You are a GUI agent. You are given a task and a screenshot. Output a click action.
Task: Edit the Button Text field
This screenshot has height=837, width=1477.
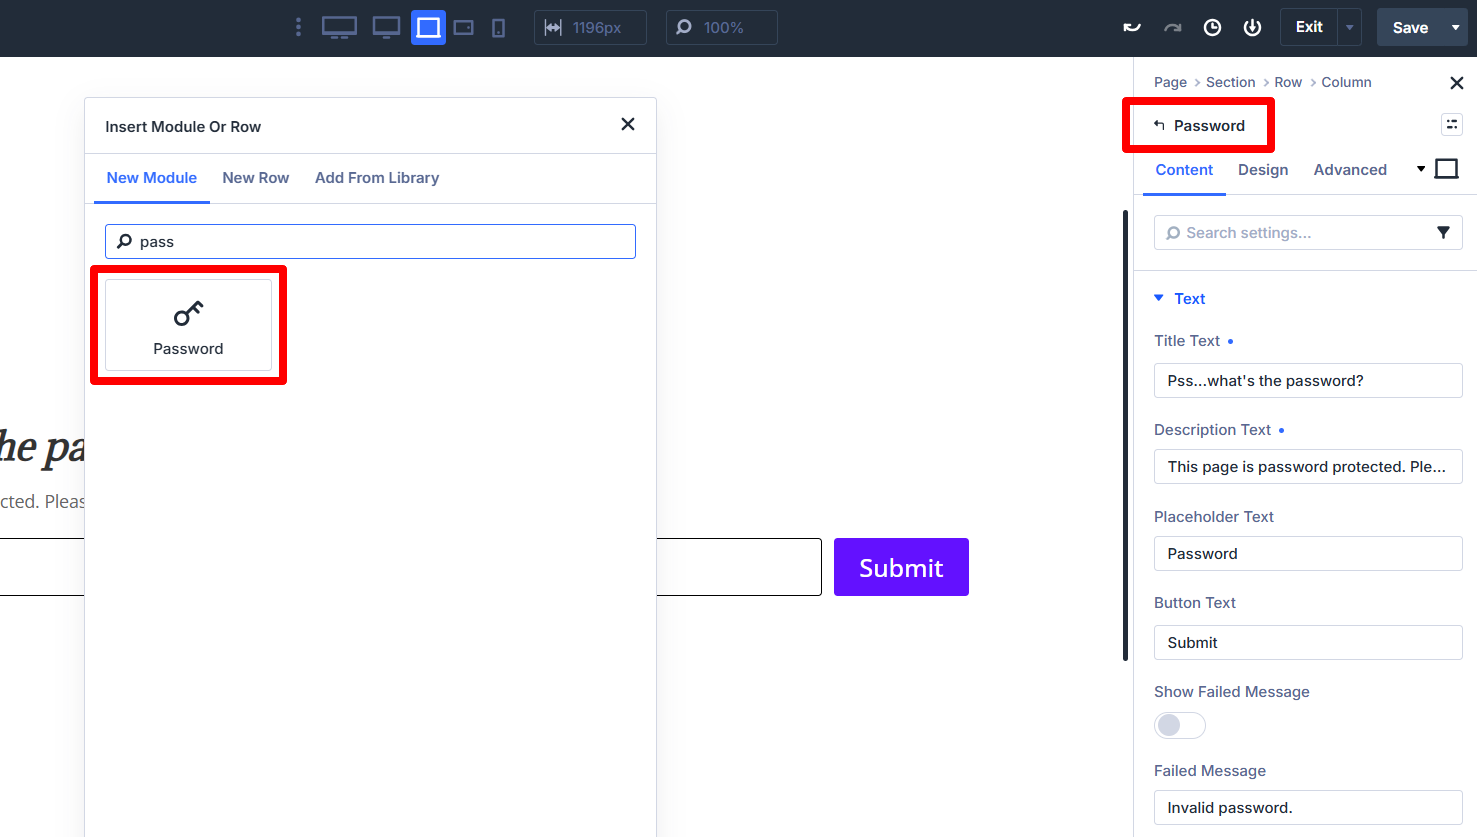(x=1308, y=642)
